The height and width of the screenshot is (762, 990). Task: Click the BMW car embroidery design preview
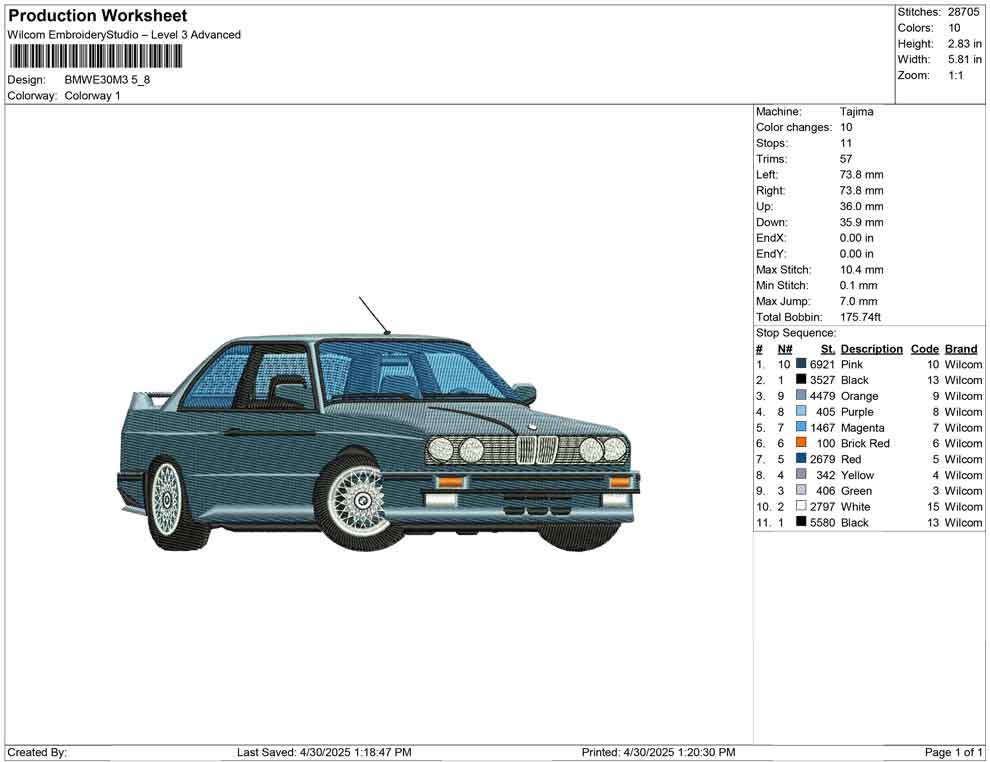click(380, 440)
